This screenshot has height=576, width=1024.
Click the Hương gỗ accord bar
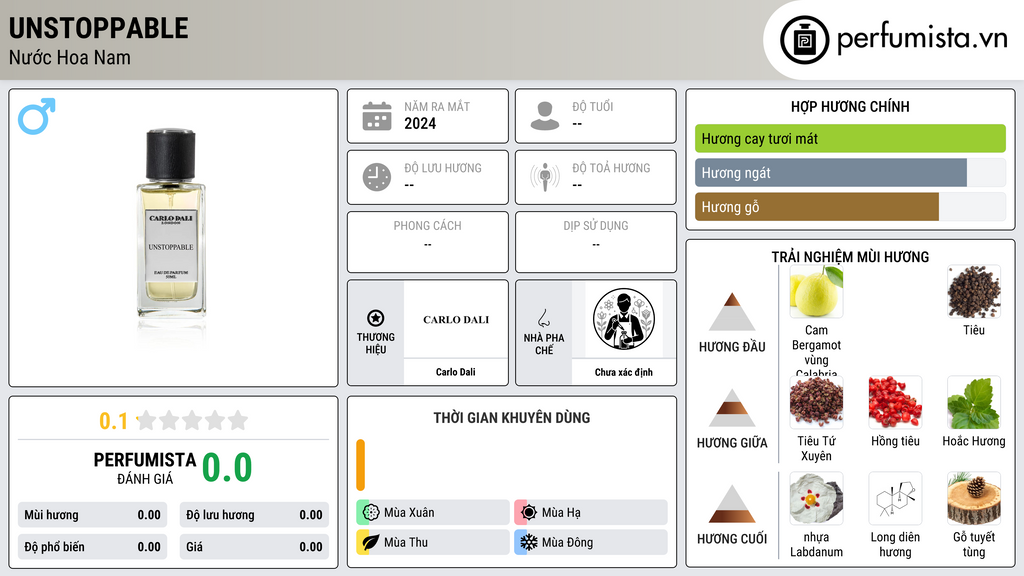tap(850, 207)
